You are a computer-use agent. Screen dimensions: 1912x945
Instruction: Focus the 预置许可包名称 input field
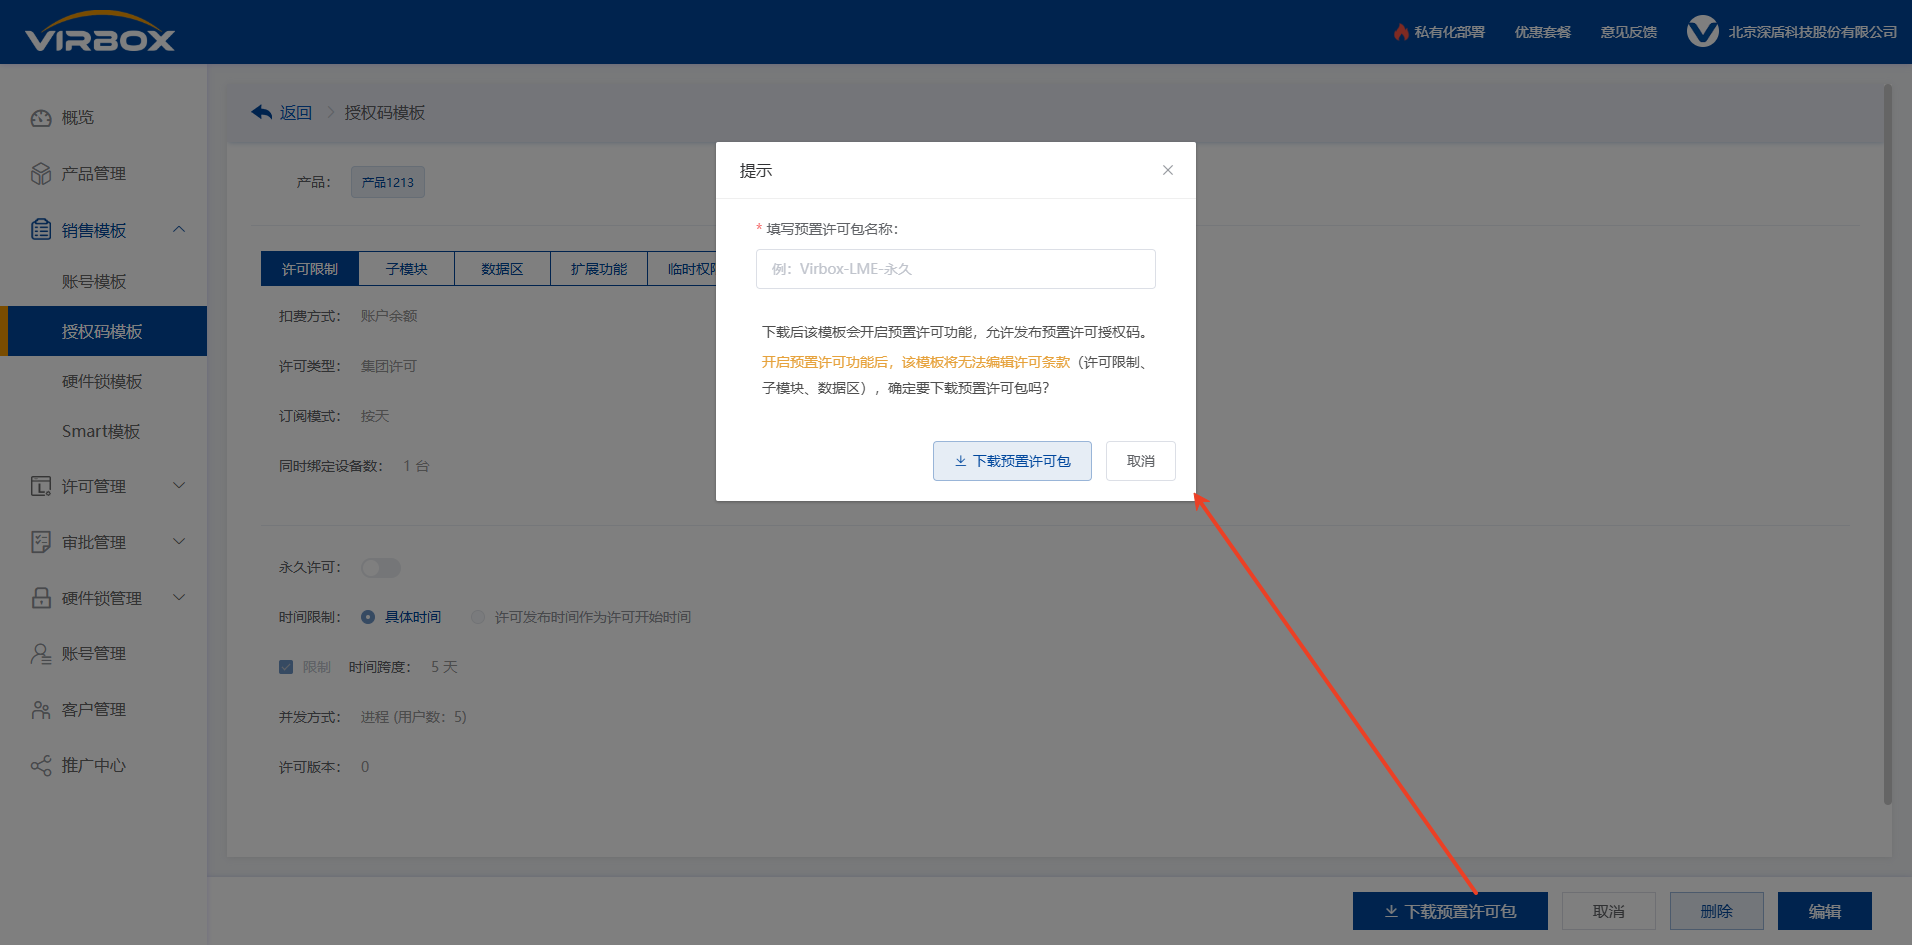tap(956, 269)
